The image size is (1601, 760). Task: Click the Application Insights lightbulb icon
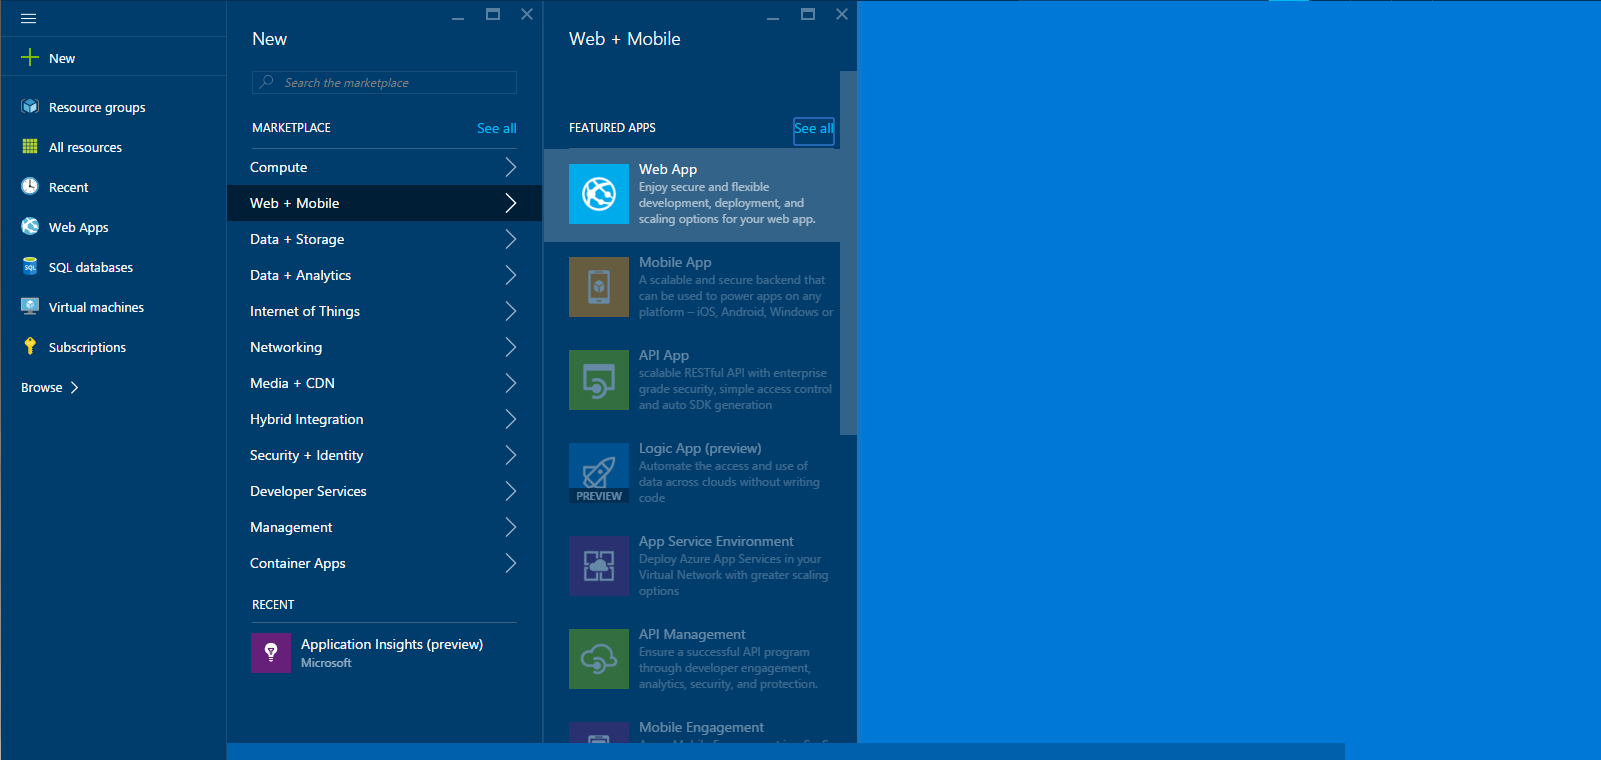pyautogui.click(x=271, y=653)
